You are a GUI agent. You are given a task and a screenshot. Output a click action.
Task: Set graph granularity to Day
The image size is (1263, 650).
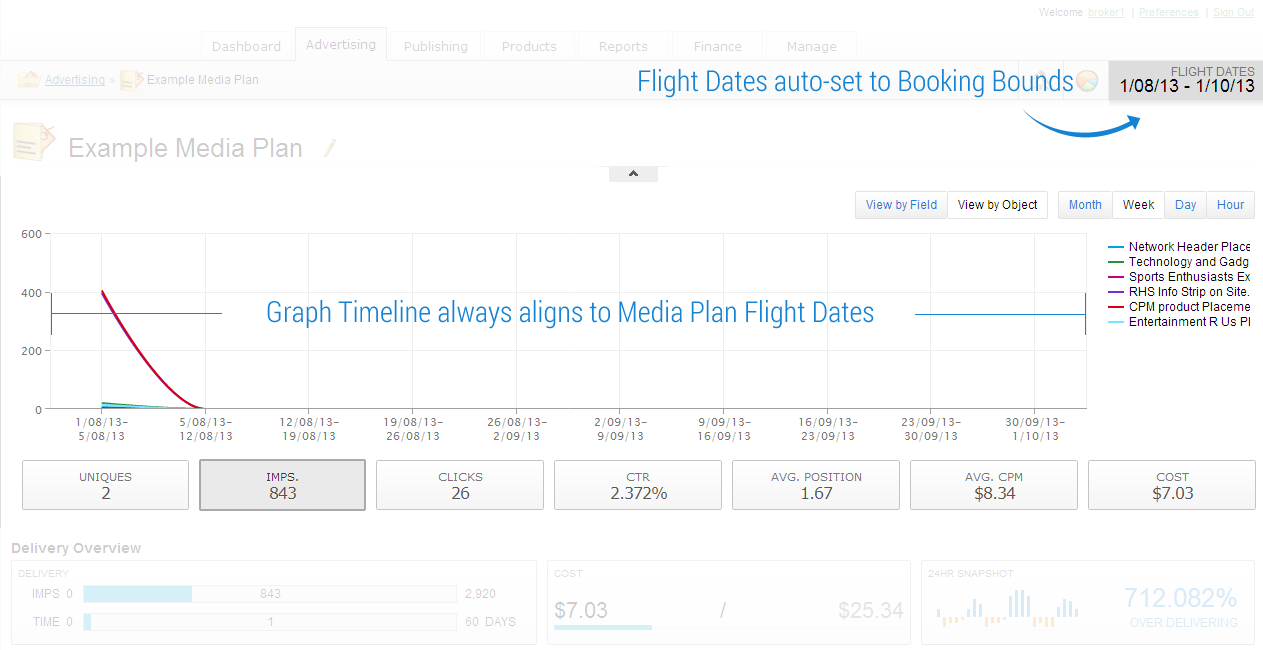pos(1186,205)
